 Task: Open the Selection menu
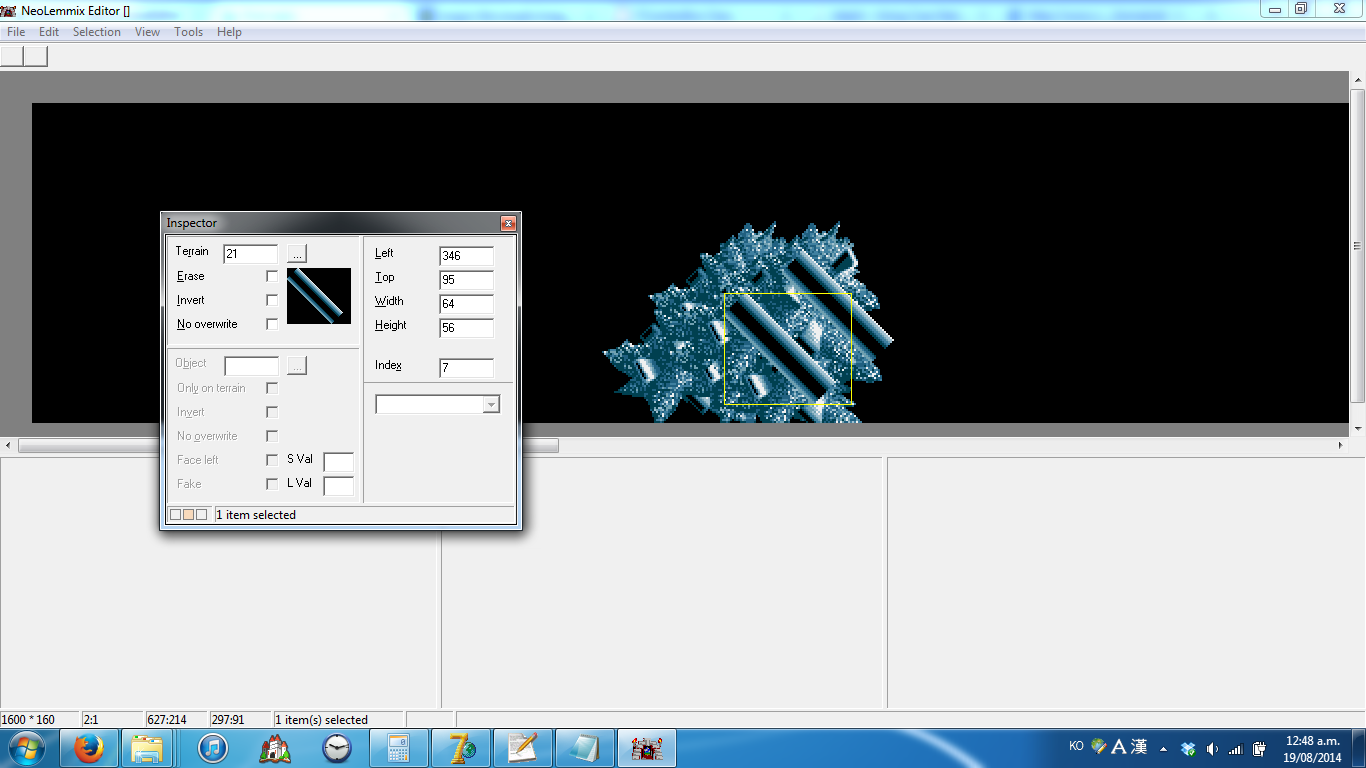click(96, 32)
